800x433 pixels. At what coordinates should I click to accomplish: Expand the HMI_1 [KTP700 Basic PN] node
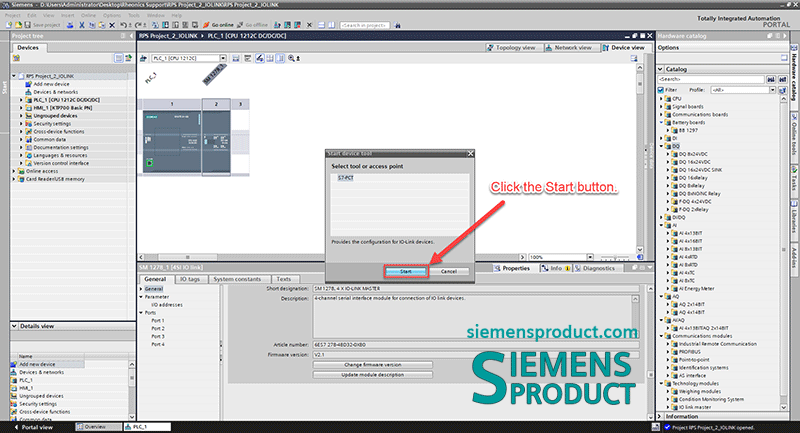[x=21, y=108]
